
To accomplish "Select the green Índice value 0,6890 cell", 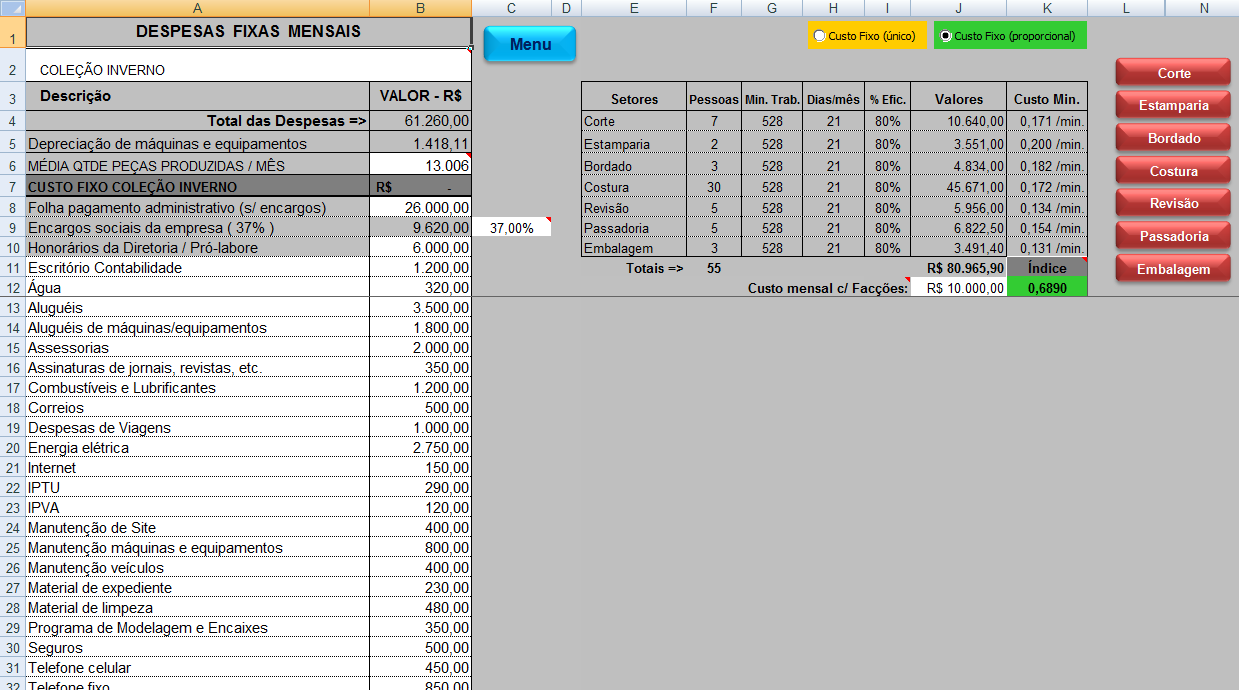I will [1047, 288].
